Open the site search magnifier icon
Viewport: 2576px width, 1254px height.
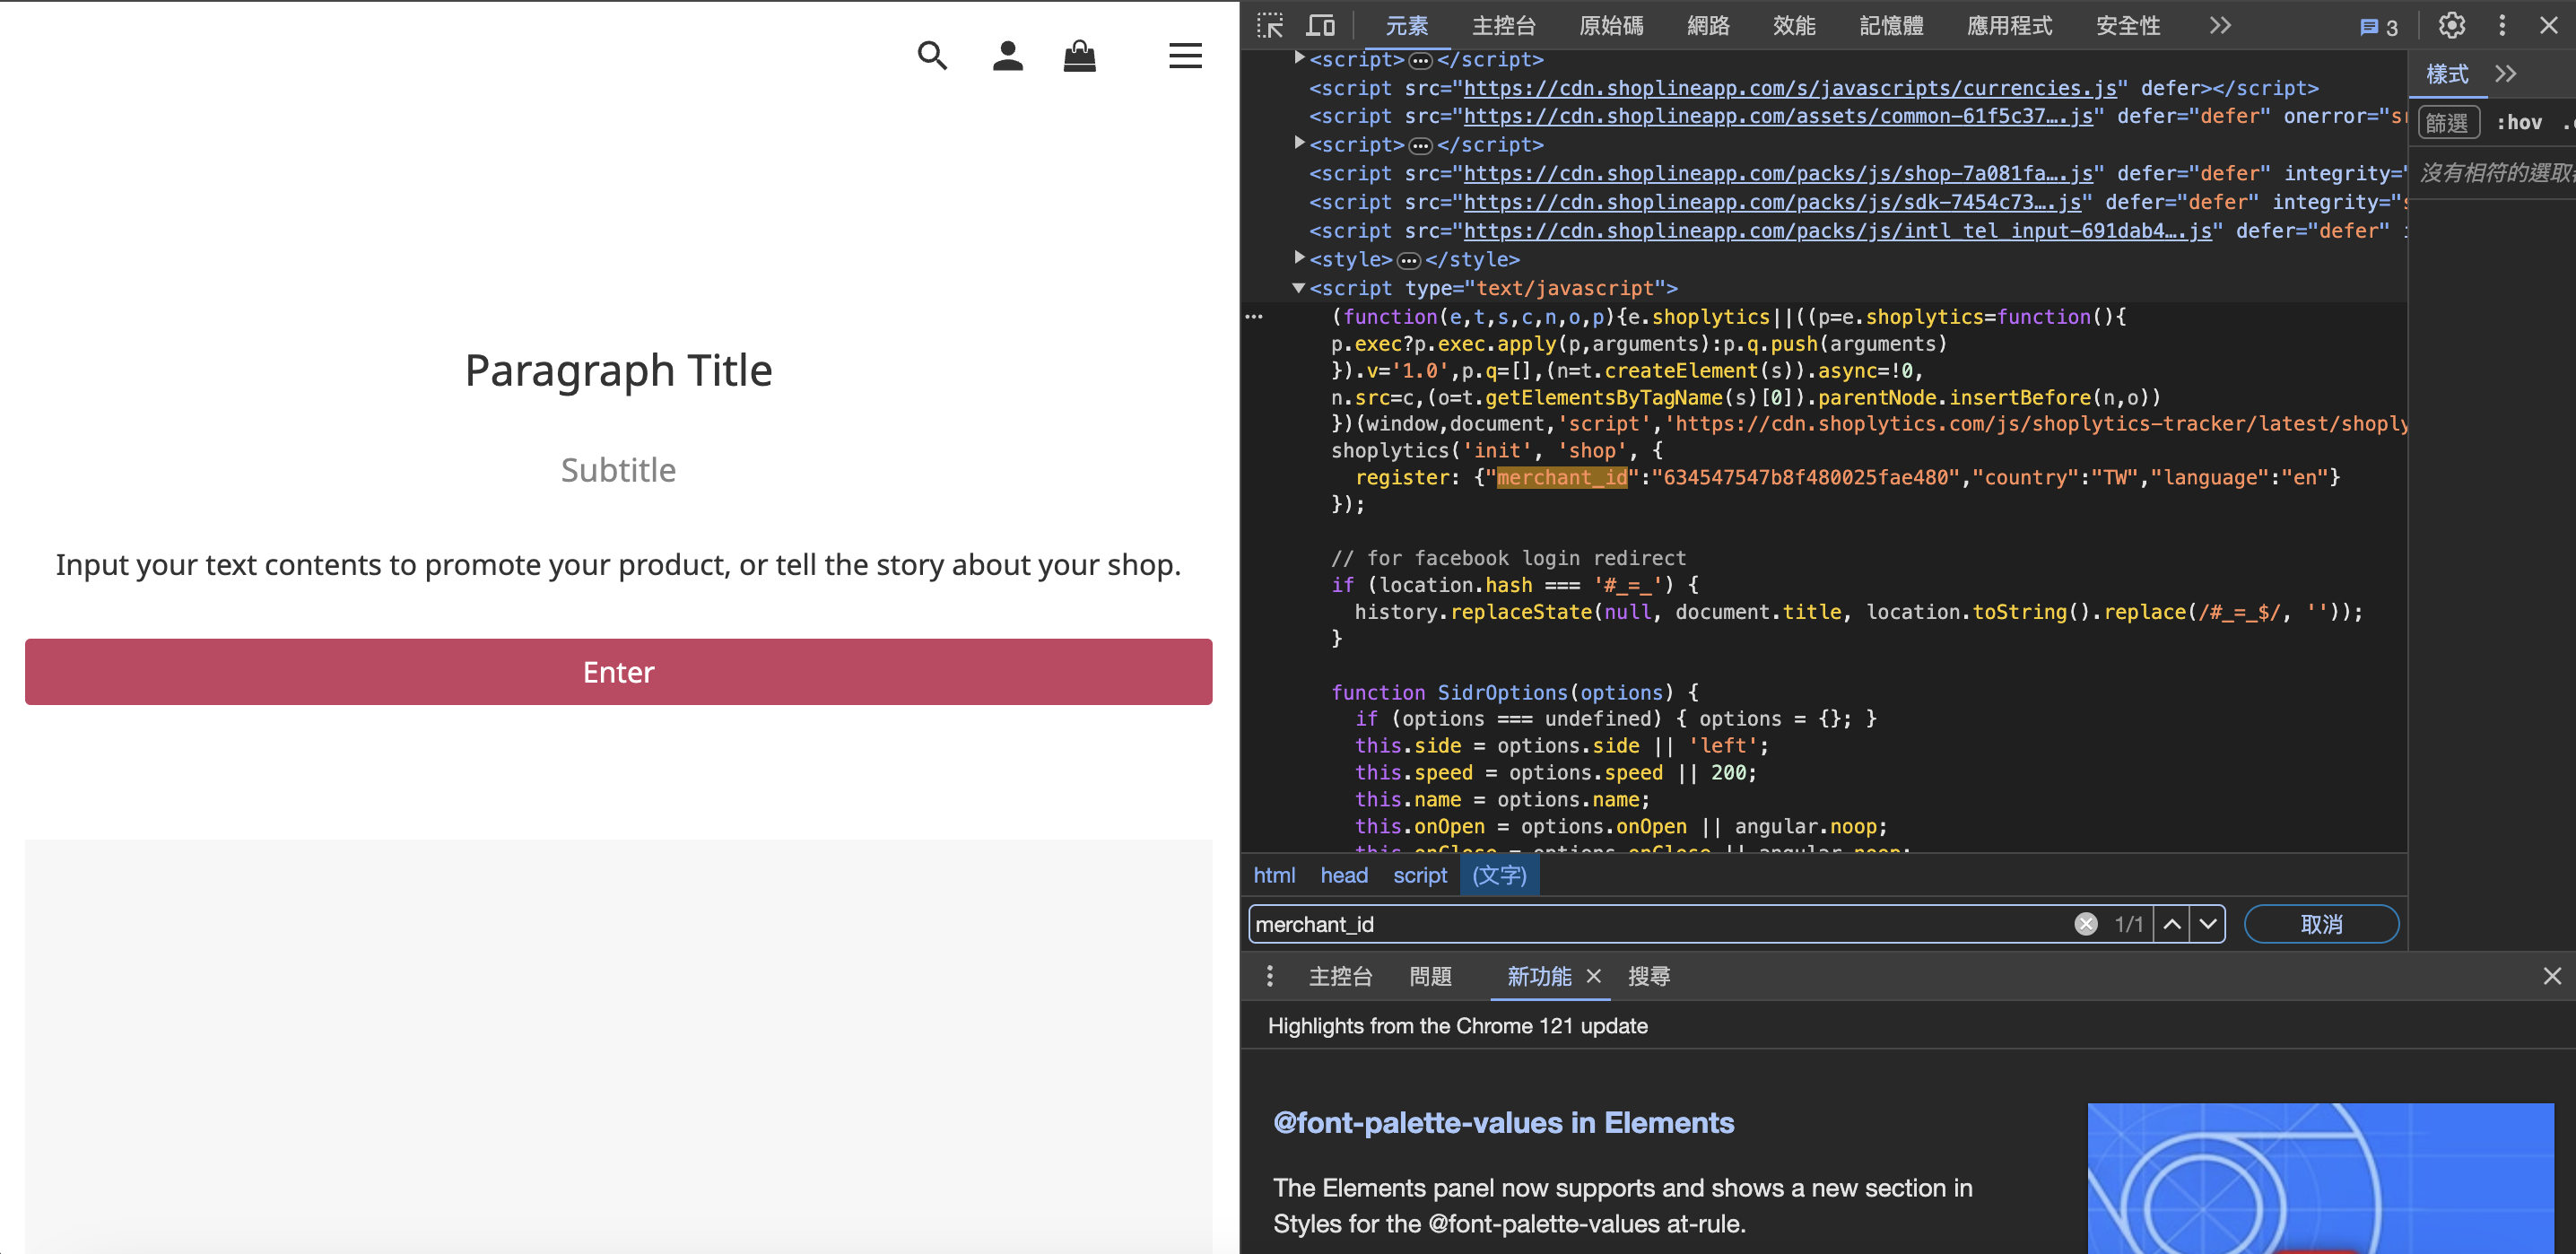[x=932, y=56]
